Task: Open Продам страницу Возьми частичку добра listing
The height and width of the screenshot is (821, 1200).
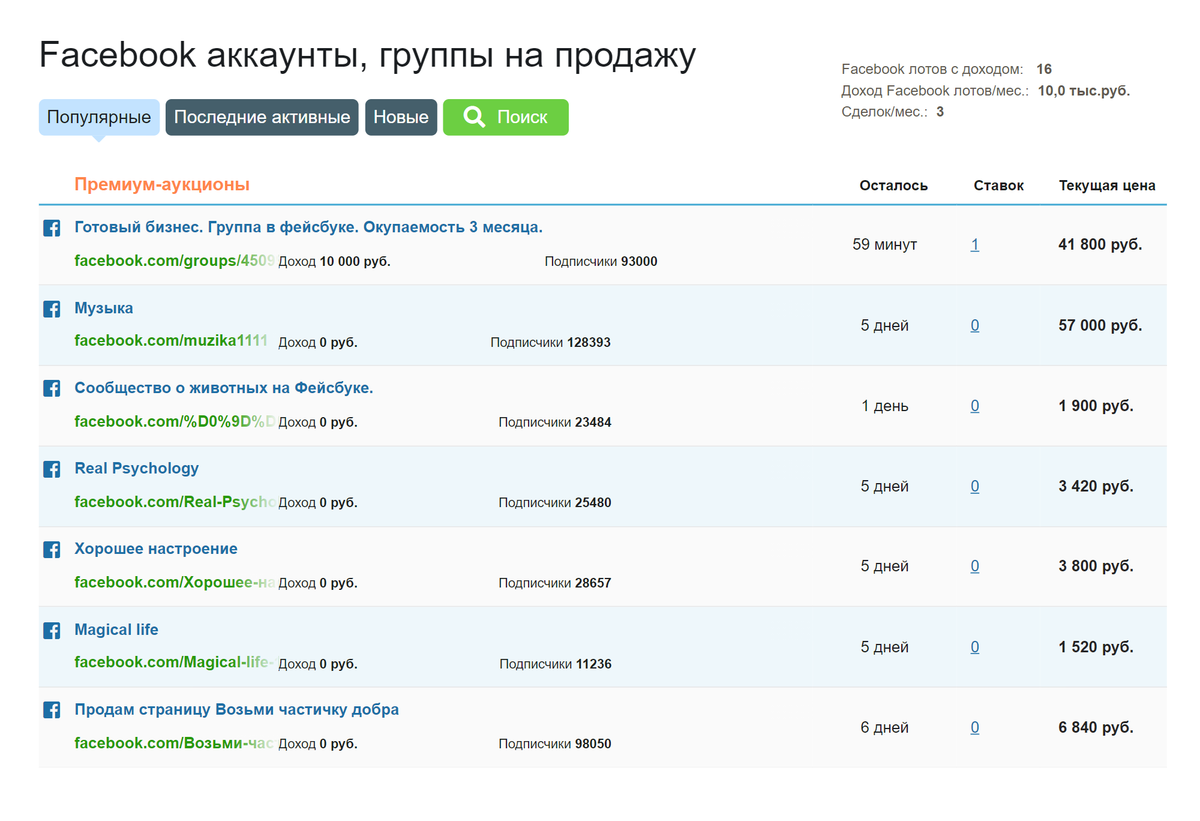Action: tap(236, 710)
